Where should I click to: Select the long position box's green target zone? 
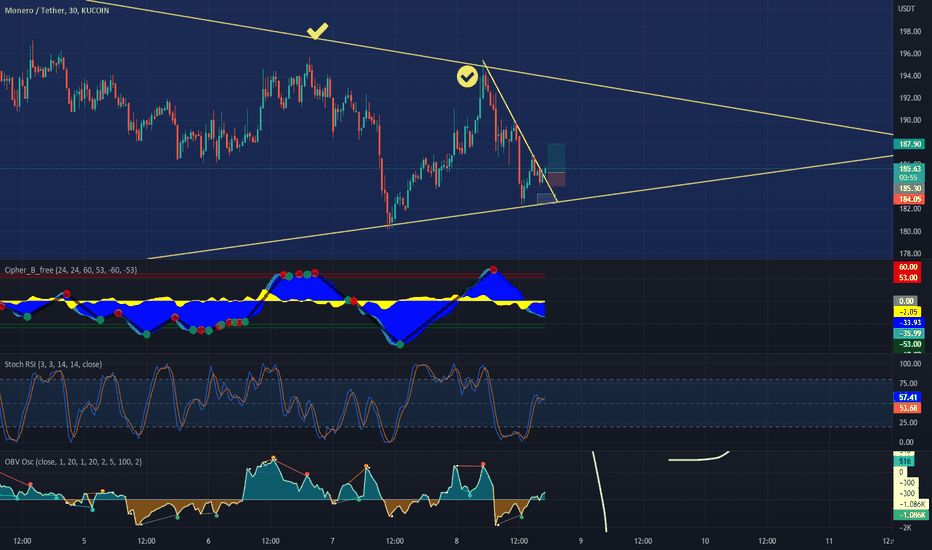(556, 158)
